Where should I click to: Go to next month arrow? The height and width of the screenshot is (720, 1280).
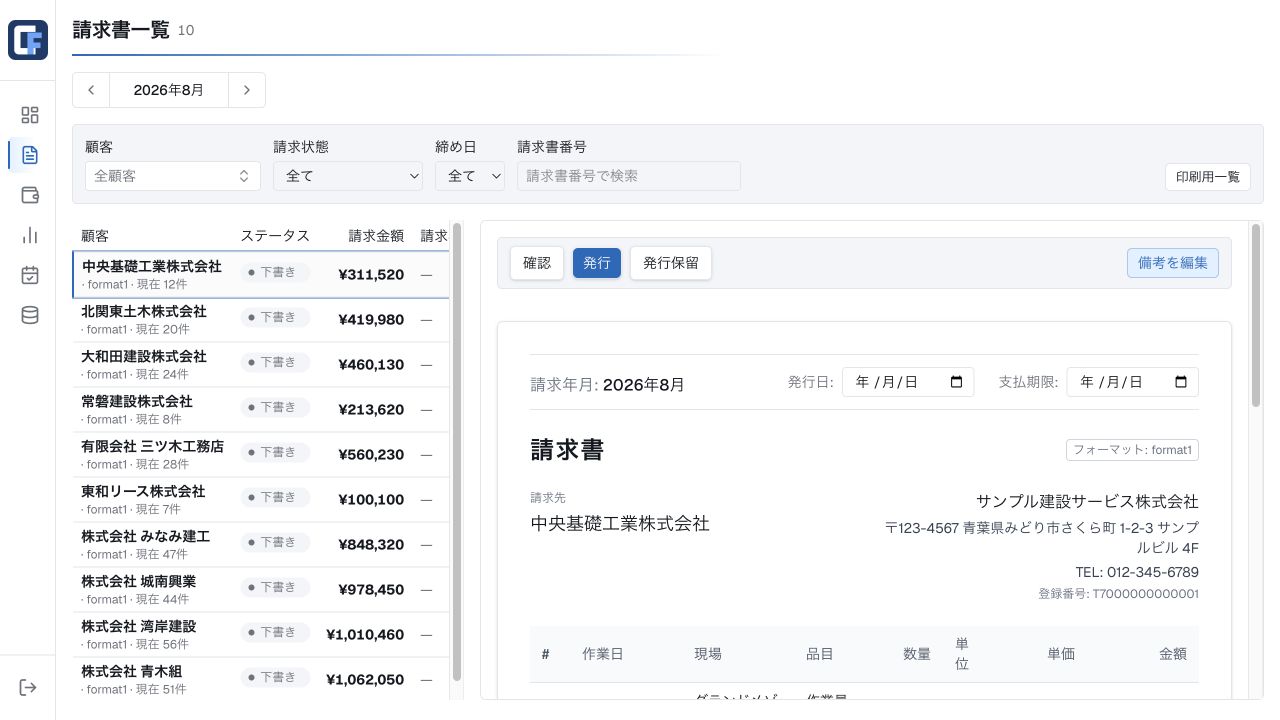click(x=247, y=90)
